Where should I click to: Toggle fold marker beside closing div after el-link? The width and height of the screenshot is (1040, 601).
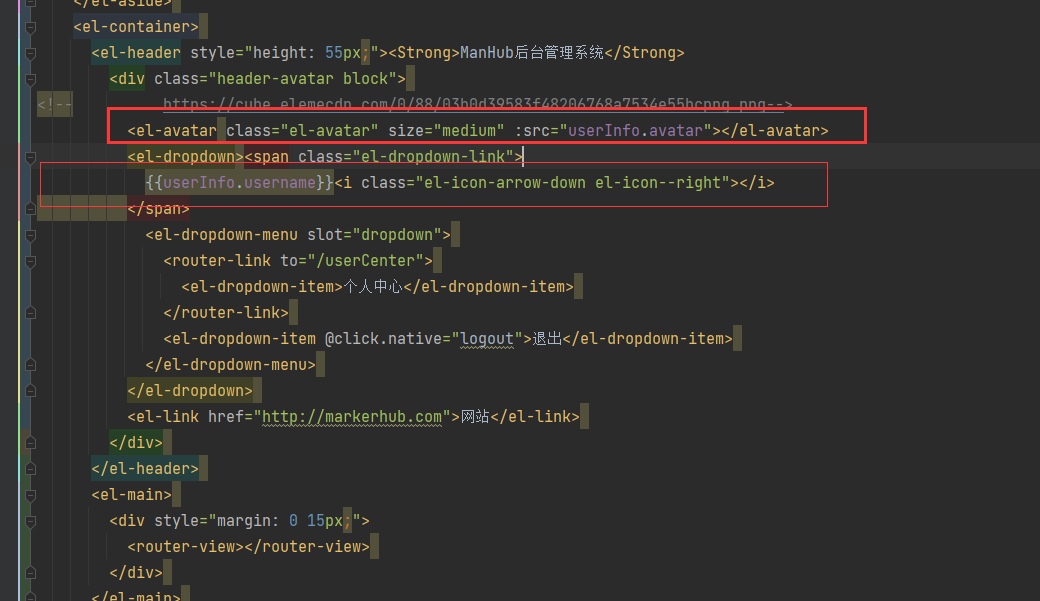[x=31, y=442]
